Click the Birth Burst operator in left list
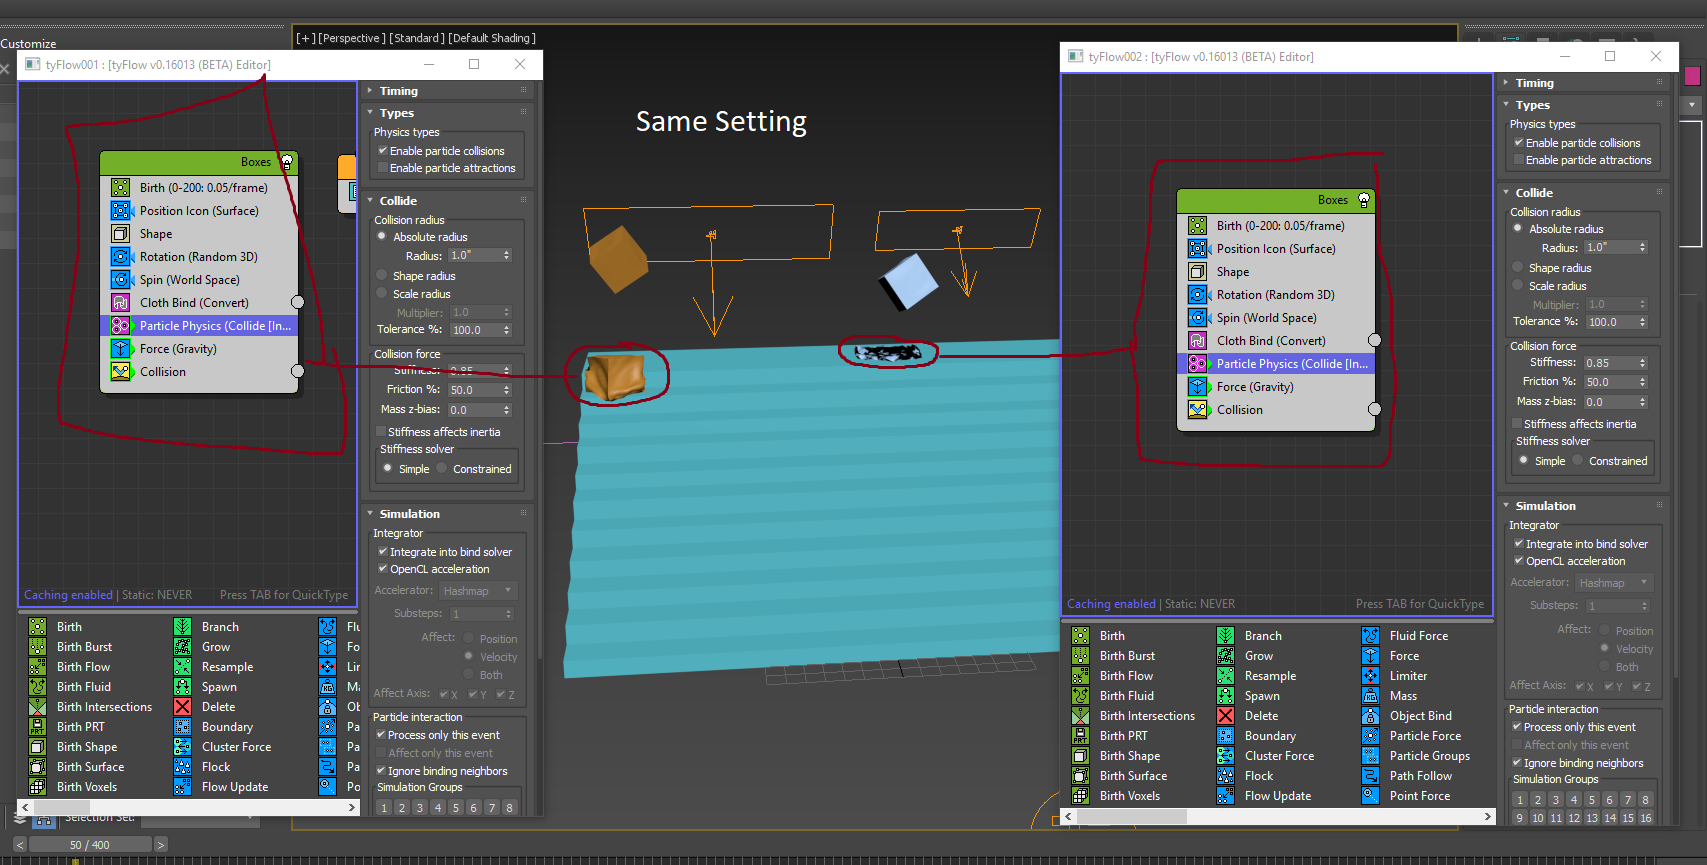 click(84, 647)
